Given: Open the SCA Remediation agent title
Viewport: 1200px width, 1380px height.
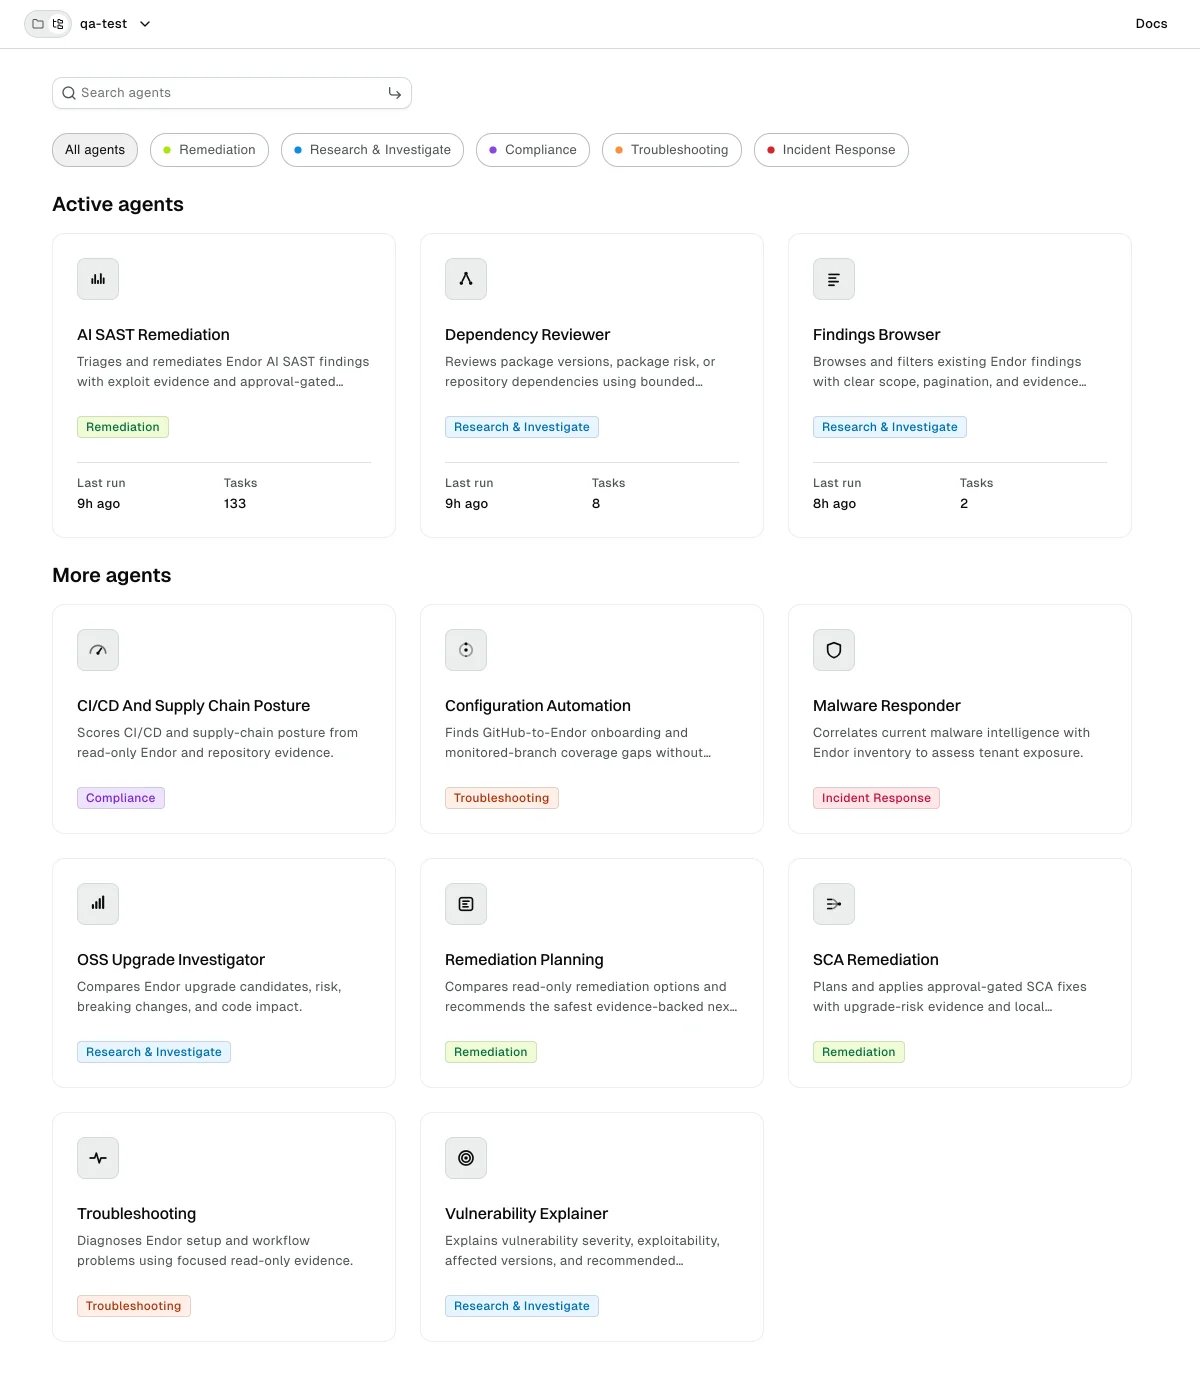Looking at the screenshot, I should (x=875, y=960).
